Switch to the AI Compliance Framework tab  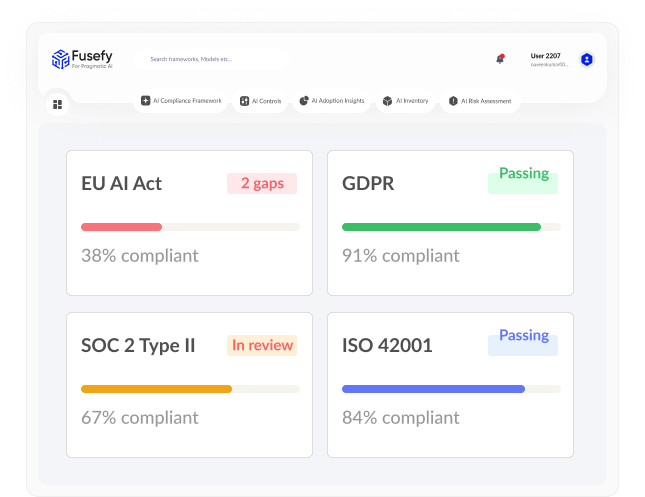coord(181,101)
